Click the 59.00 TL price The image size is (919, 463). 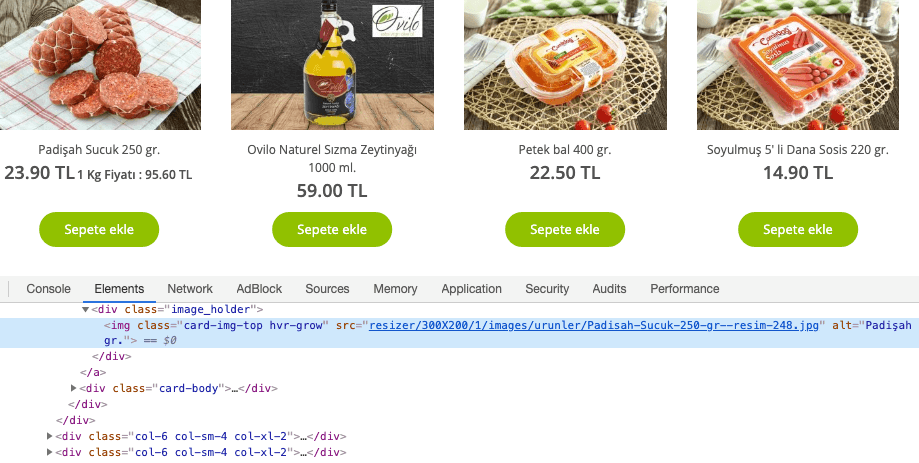tap(332, 191)
